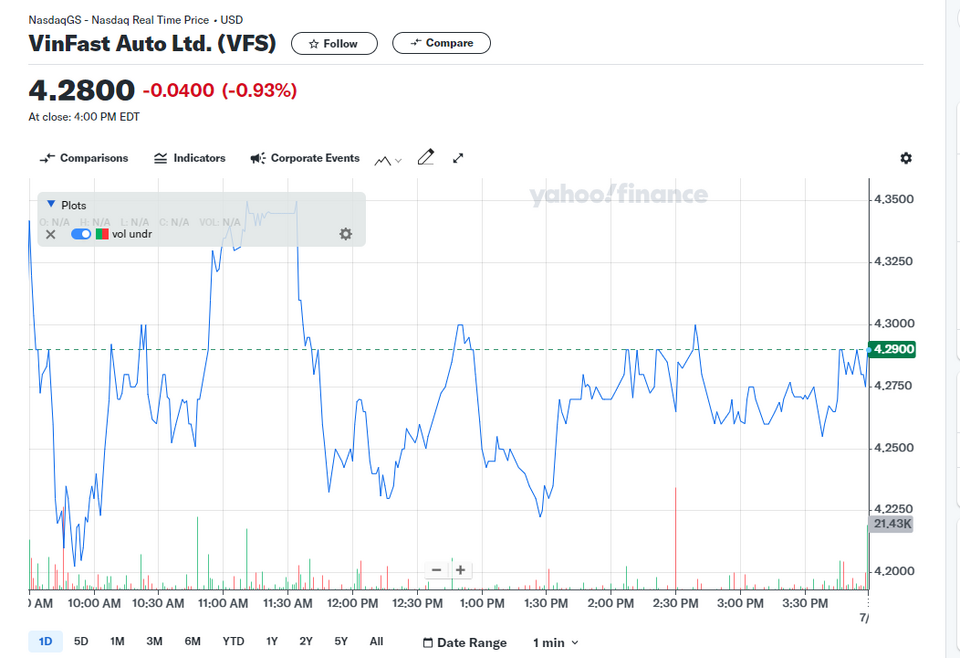Open the Indicators menu
Image resolution: width=960 pixels, height=658 pixels.
190,158
